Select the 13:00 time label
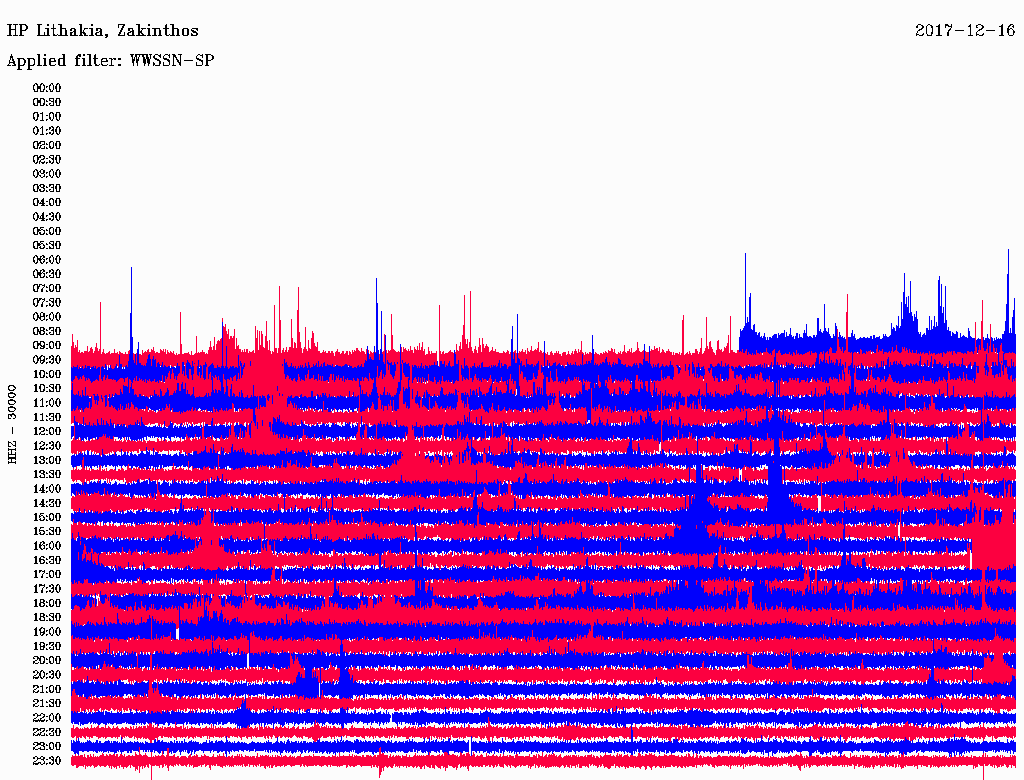This screenshot has height=780, width=1024. tap(47, 460)
